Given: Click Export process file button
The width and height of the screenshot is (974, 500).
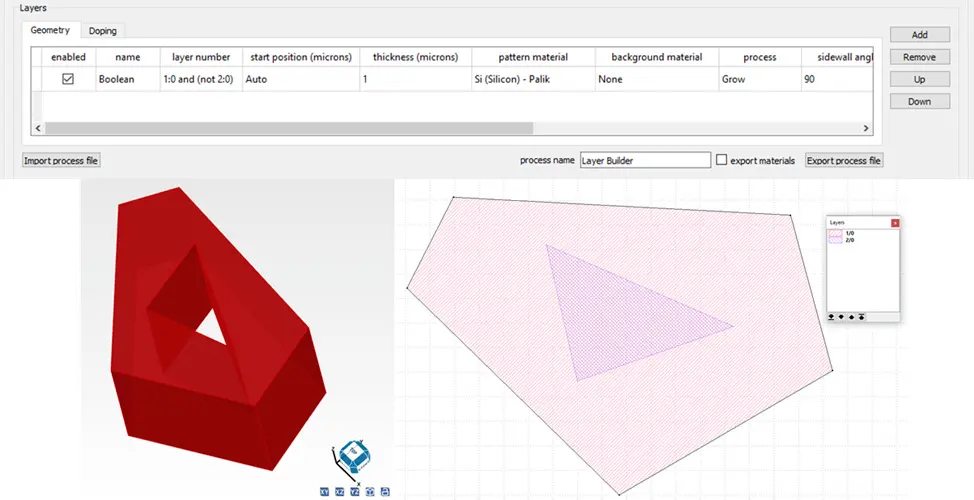Looking at the screenshot, I should [844, 160].
